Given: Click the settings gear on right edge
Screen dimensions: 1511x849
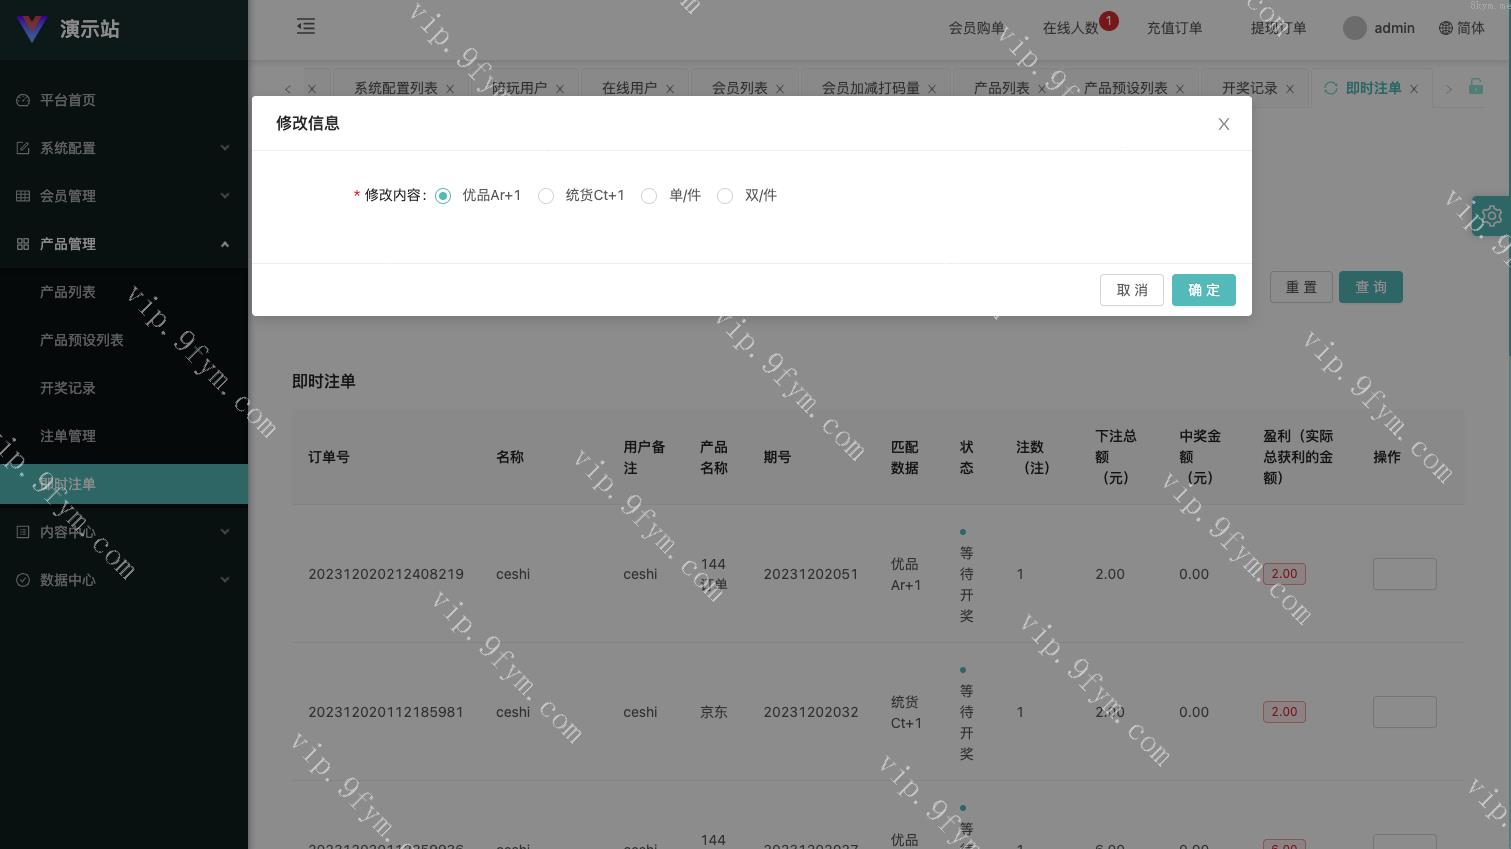Looking at the screenshot, I should coord(1492,216).
